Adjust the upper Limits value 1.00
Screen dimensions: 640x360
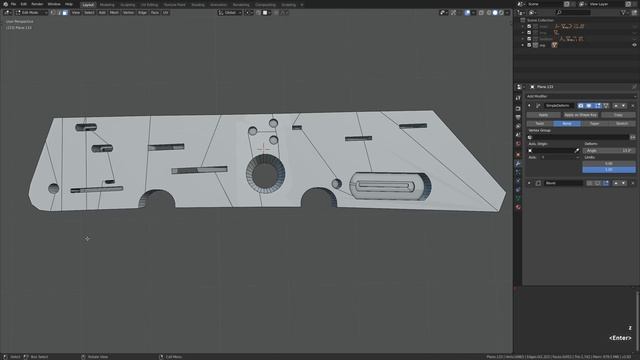pos(609,169)
